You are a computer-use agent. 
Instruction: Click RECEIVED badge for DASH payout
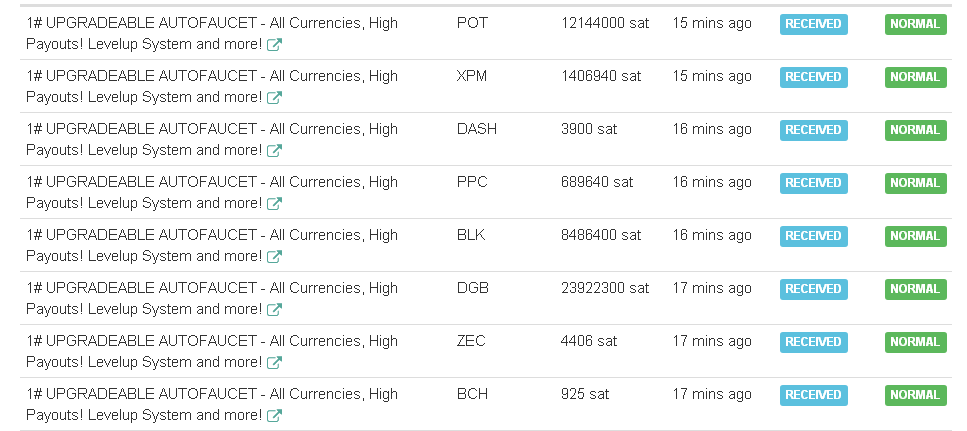pos(813,130)
